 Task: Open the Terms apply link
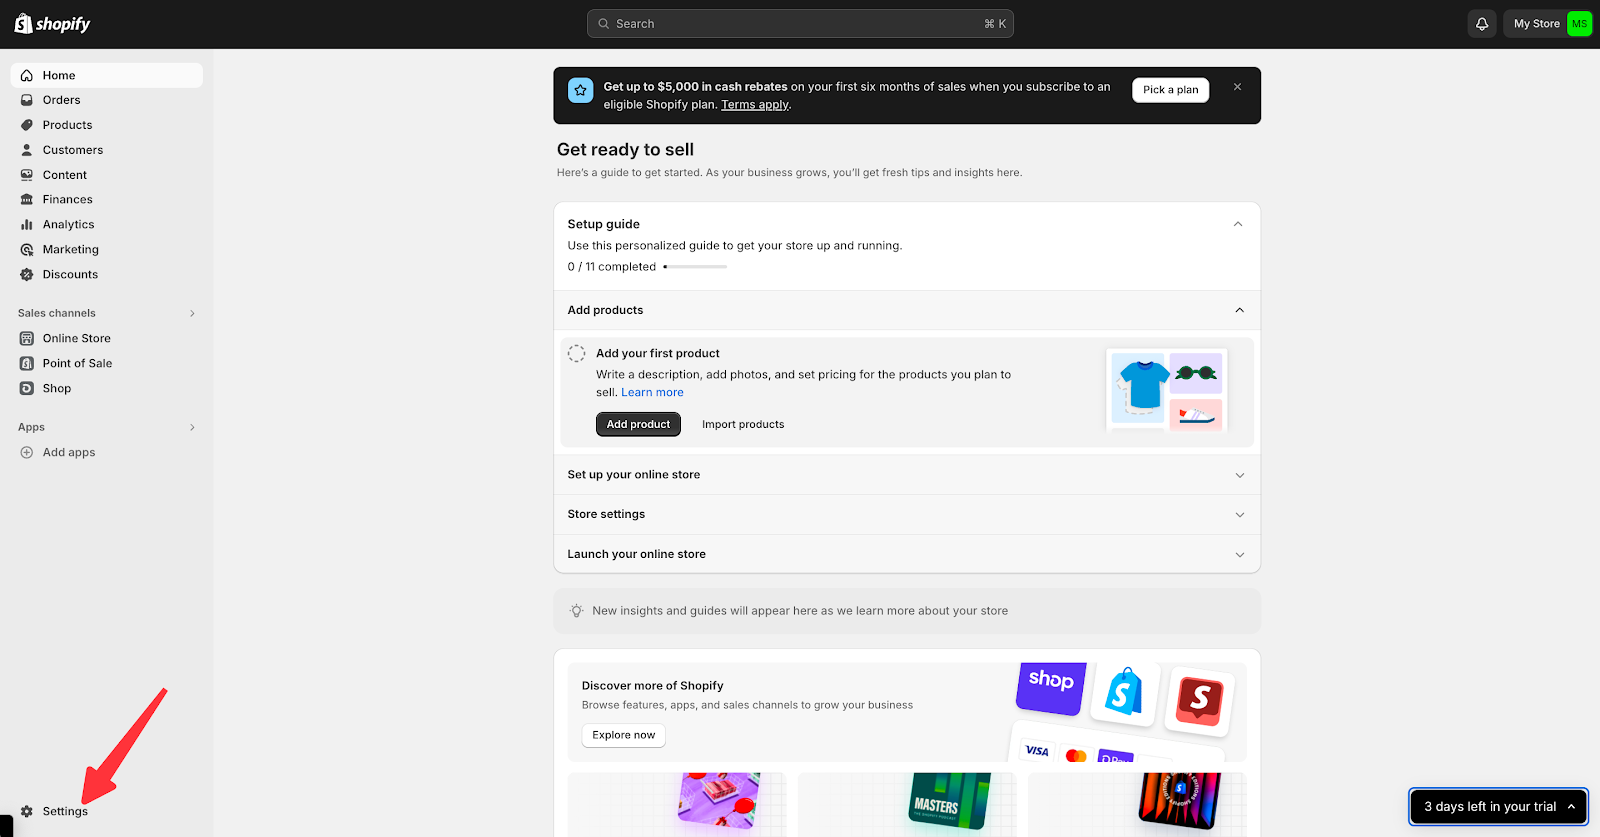click(755, 105)
